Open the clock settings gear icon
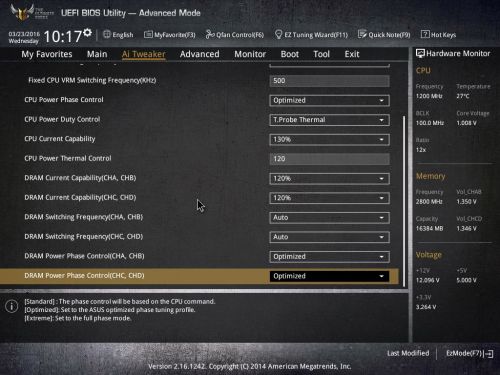Image resolution: width=500 pixels, height=375 pixels. click(87, 33)
